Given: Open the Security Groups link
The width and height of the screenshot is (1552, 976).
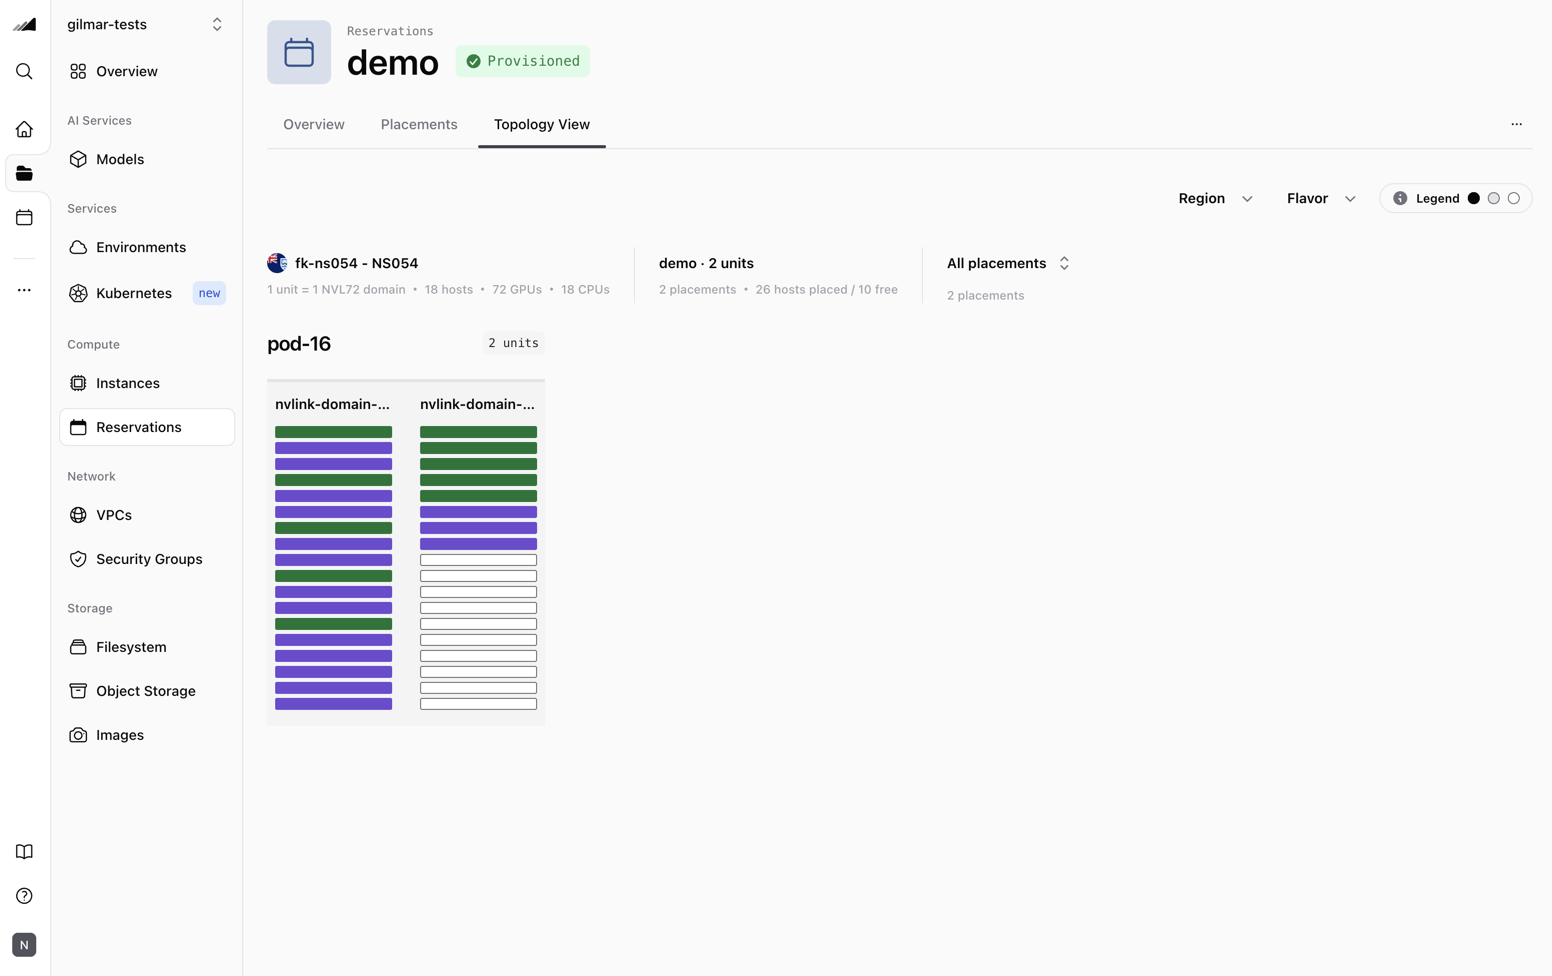Looking at the screenshot, I should 147,560.
